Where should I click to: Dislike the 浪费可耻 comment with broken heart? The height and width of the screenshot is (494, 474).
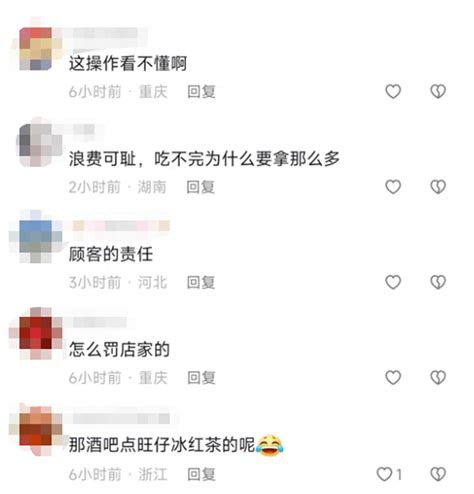(438, 187)
